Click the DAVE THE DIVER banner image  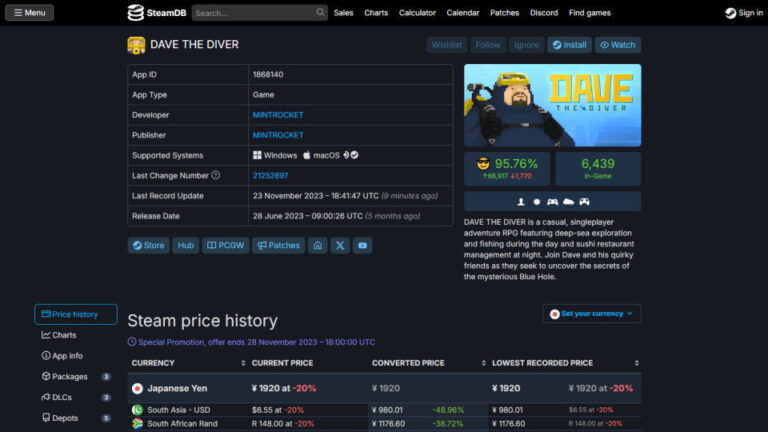[552, 105]
